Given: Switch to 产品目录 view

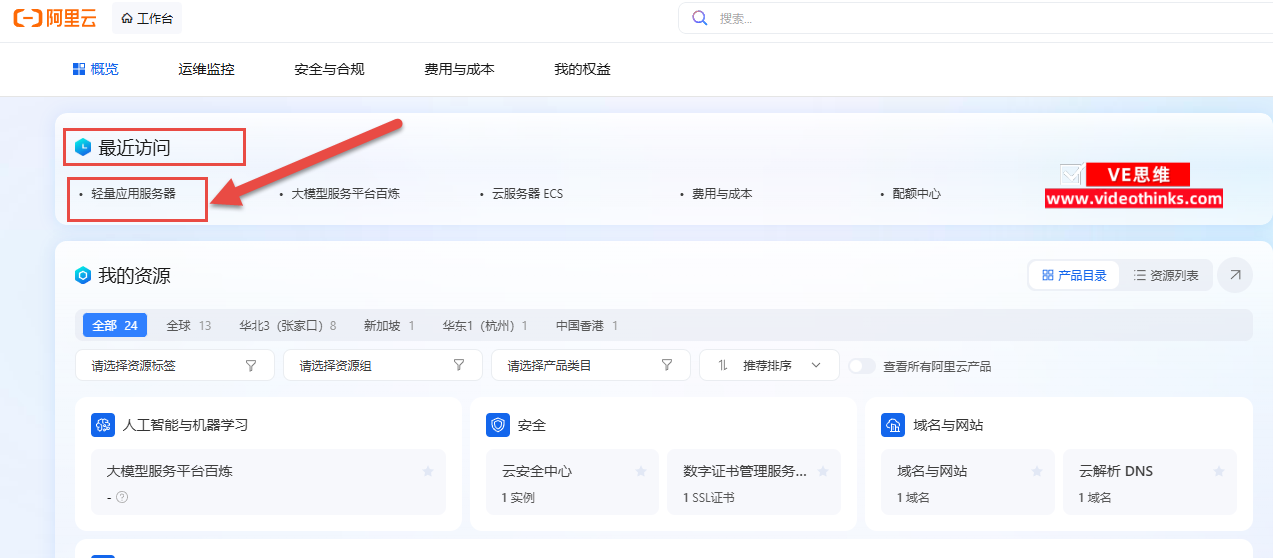Looking at the screenshot, I should click(x=1074, y=275).
